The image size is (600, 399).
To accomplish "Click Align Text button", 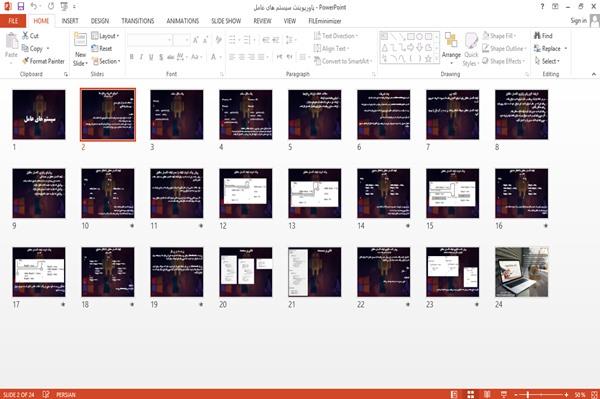I will click(x=331, y=49).
